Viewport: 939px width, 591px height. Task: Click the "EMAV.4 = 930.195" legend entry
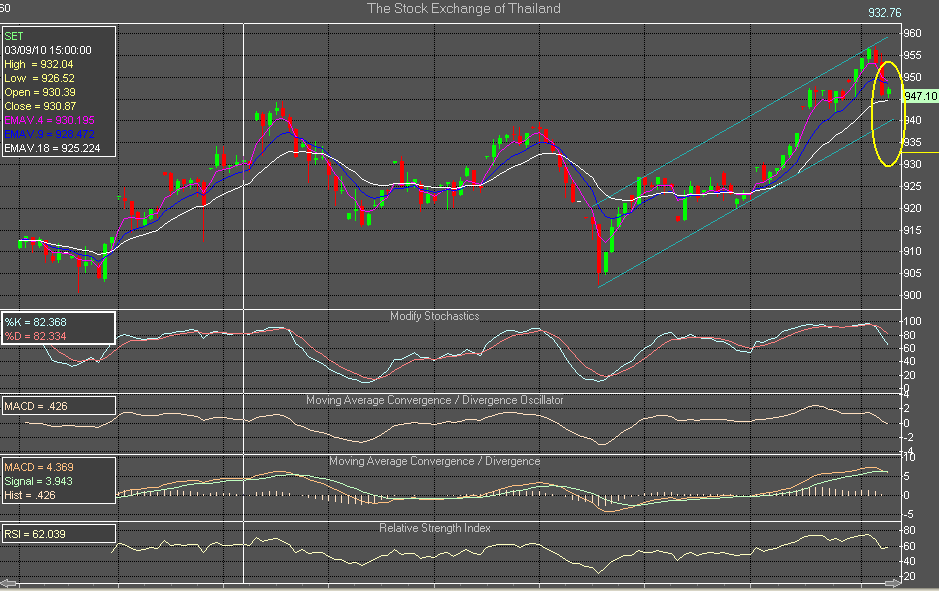tap(49, 120)
